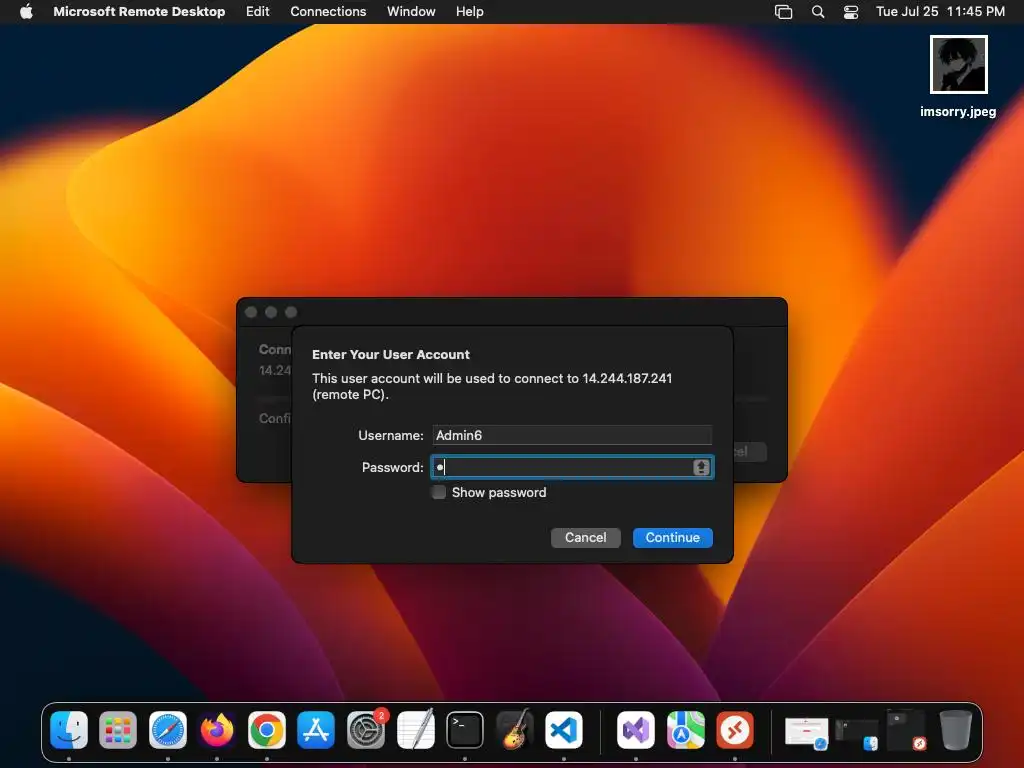Click the imsorry.jpeg file name label
Image resolution: width=1024 pixels, height=768 pixels.
[958, 112]
